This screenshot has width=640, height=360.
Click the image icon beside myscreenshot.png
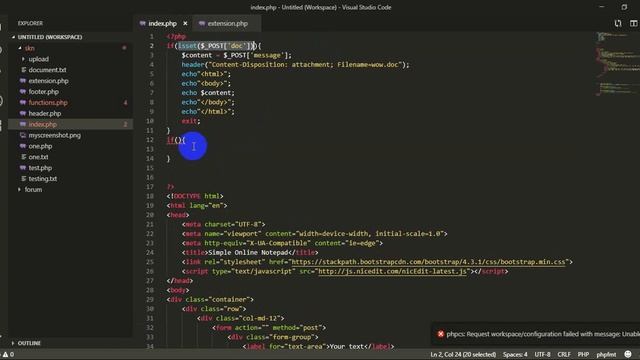pyautogui.click(x=23, y=135)
